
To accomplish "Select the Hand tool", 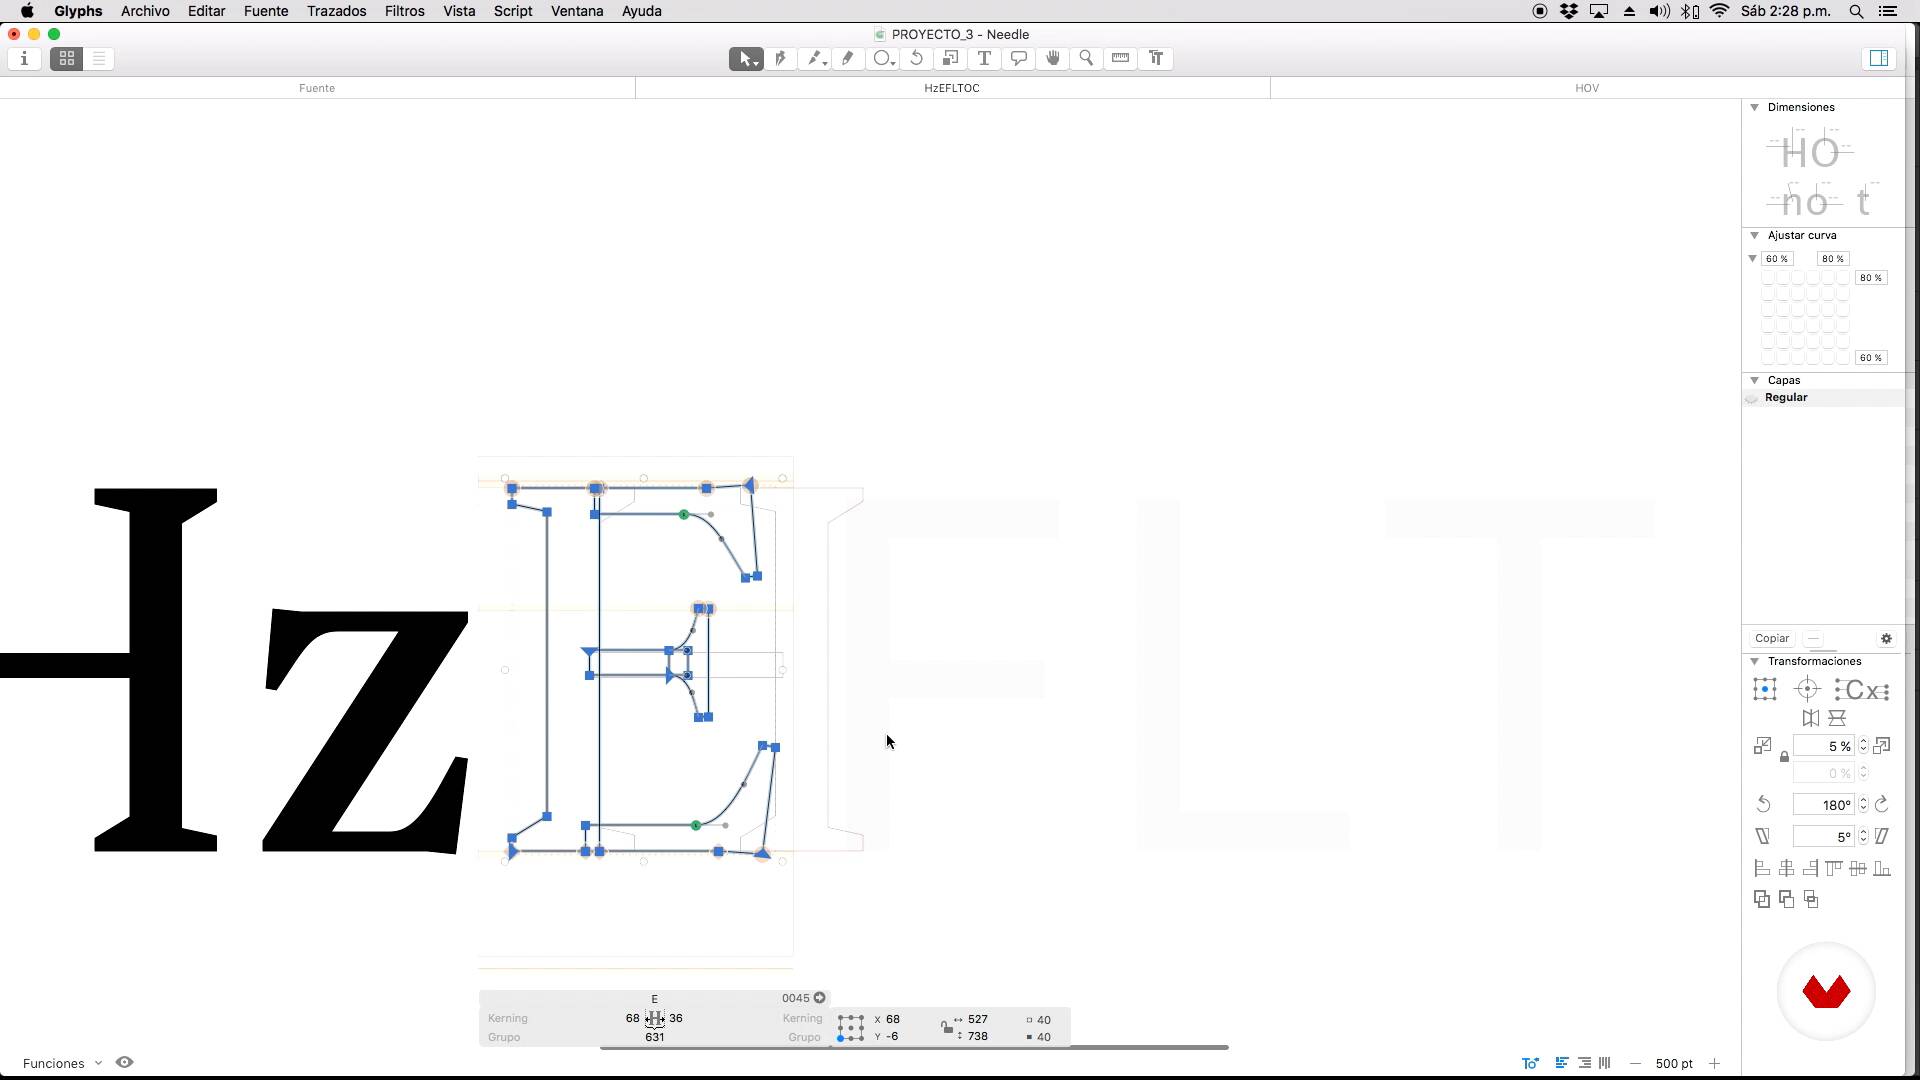I will point(1052,59).
